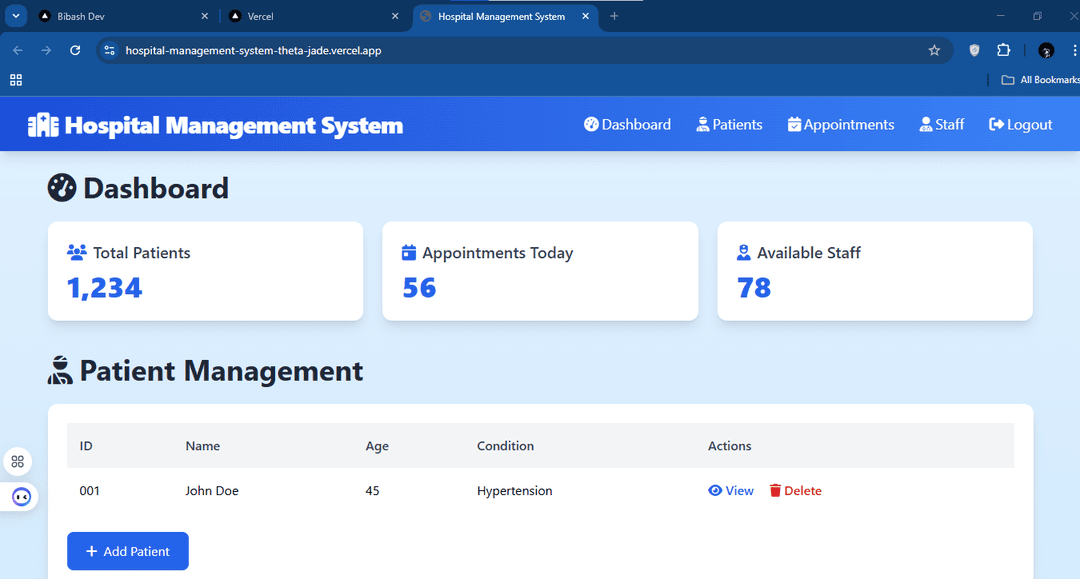Open the Appointments nav link
Image resolution: width=1080 pixels, height=579 pixels.
coord(841,125)
